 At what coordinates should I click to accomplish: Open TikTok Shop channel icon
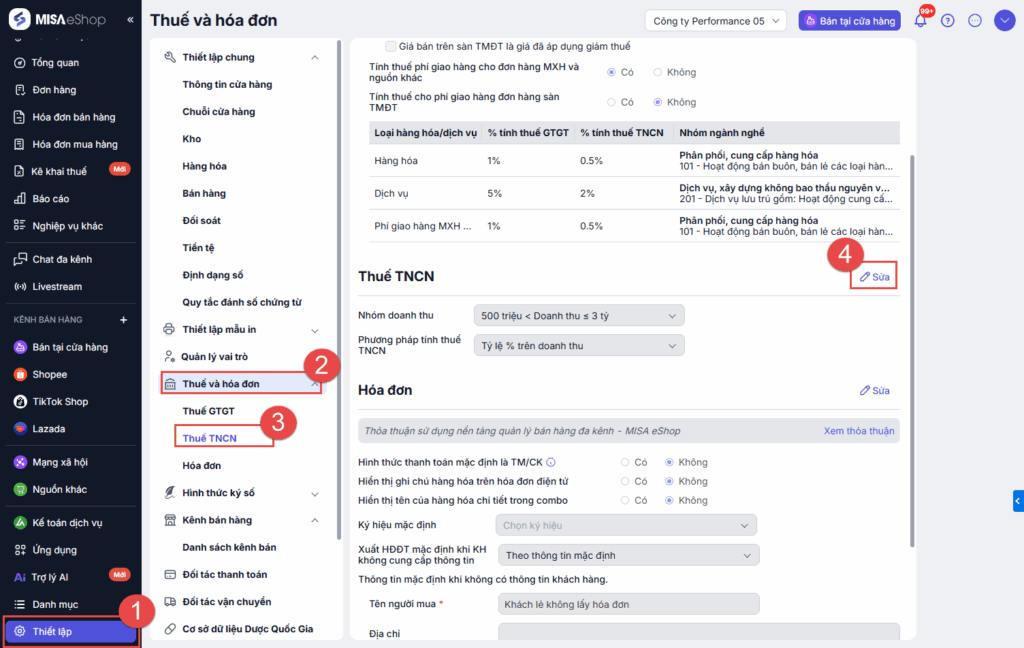coord(20,401)
